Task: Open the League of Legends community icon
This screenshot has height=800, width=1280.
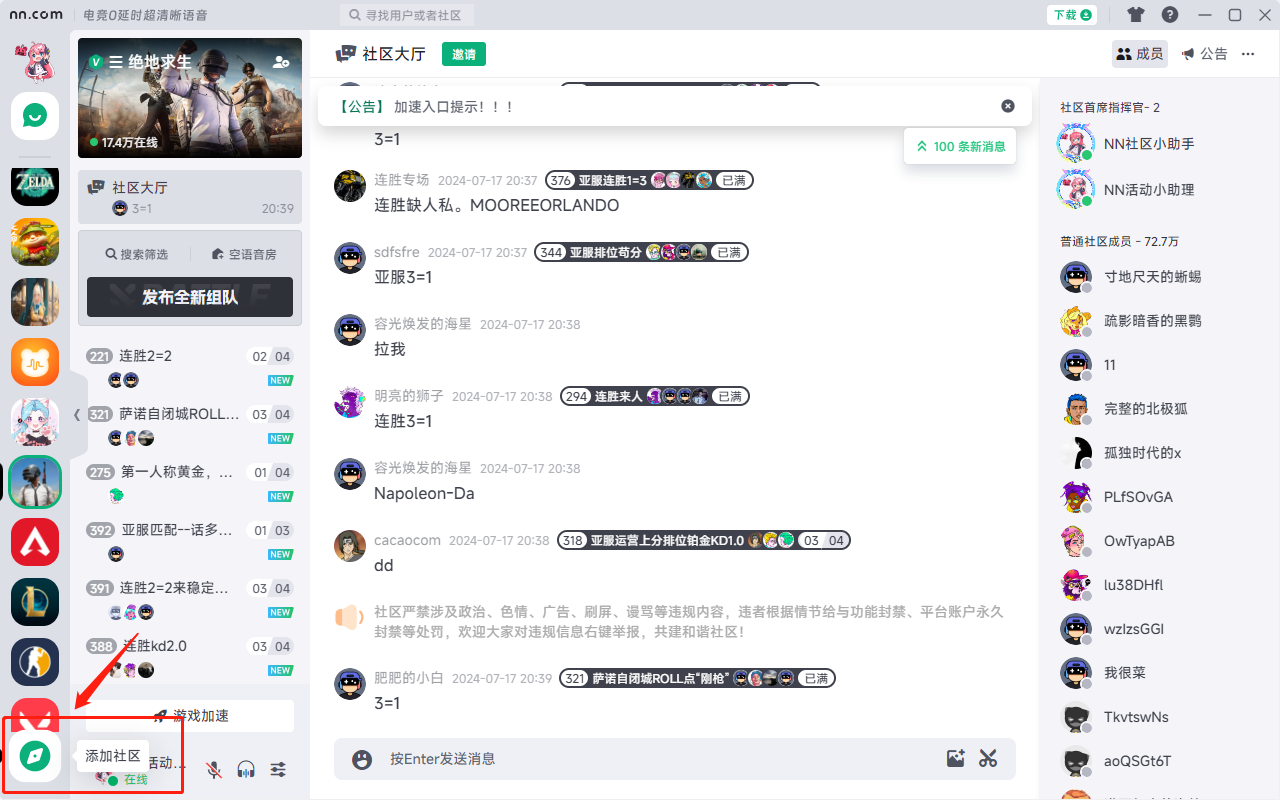Action: point(34,602)
